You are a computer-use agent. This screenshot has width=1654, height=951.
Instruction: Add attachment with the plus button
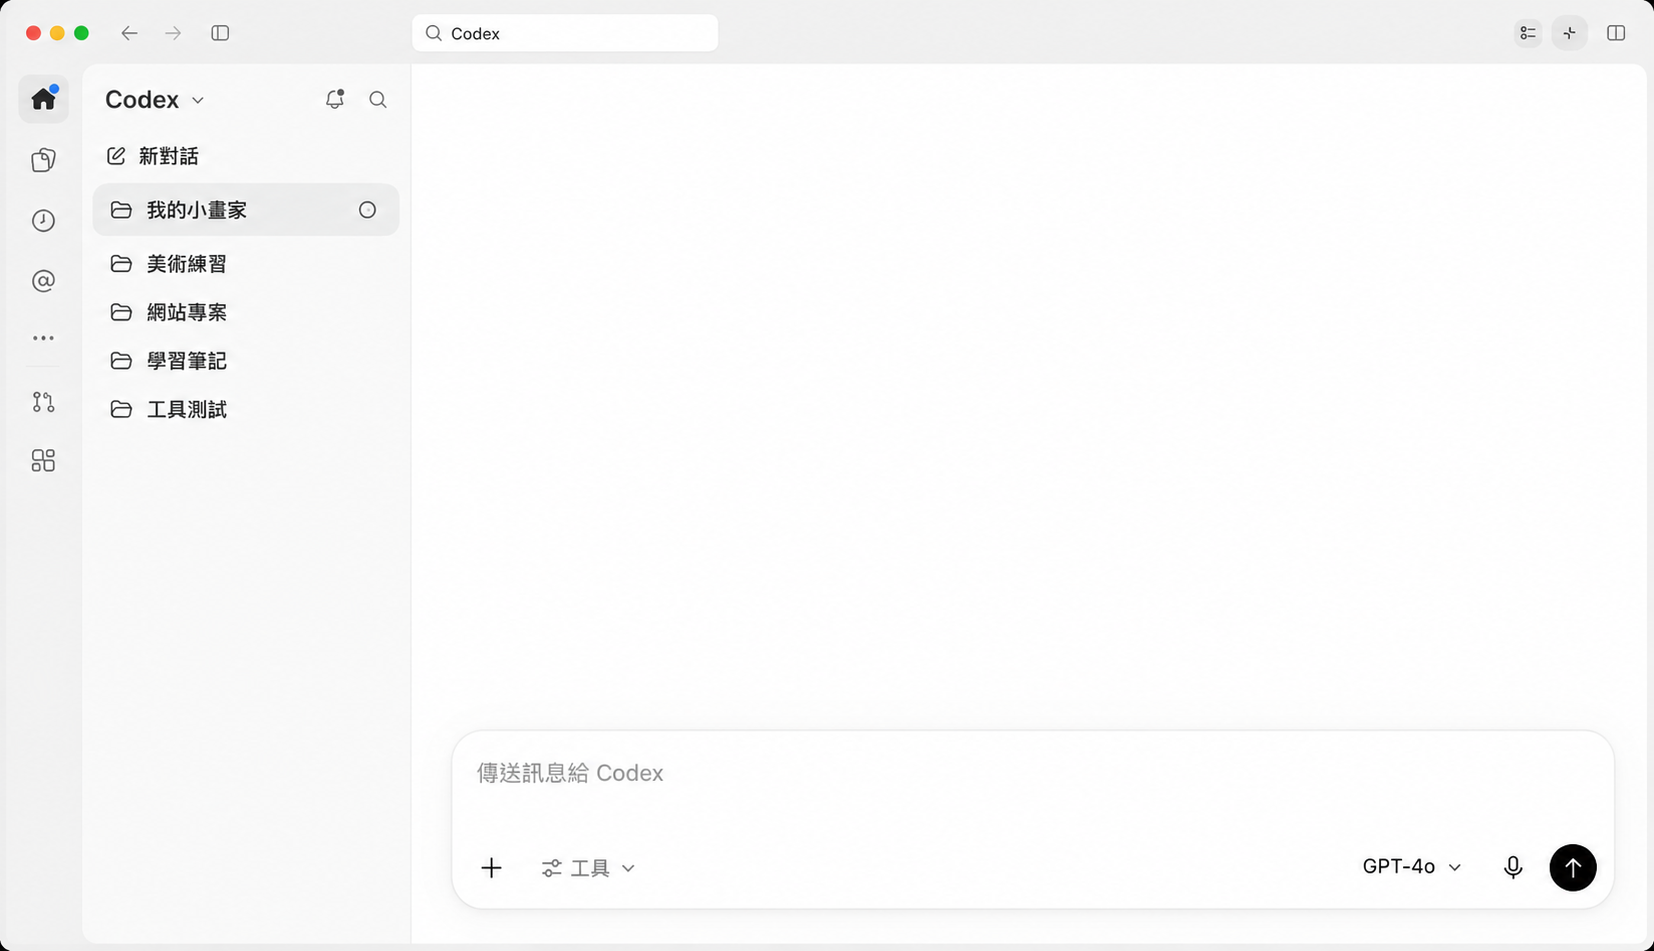point(491,868)
